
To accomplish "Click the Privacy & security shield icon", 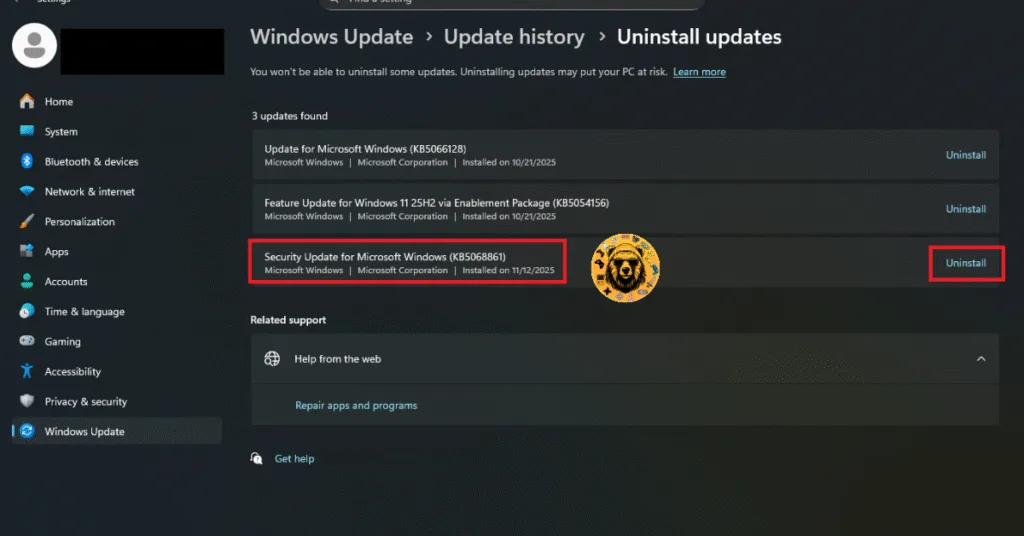I will tap(27, 401).
